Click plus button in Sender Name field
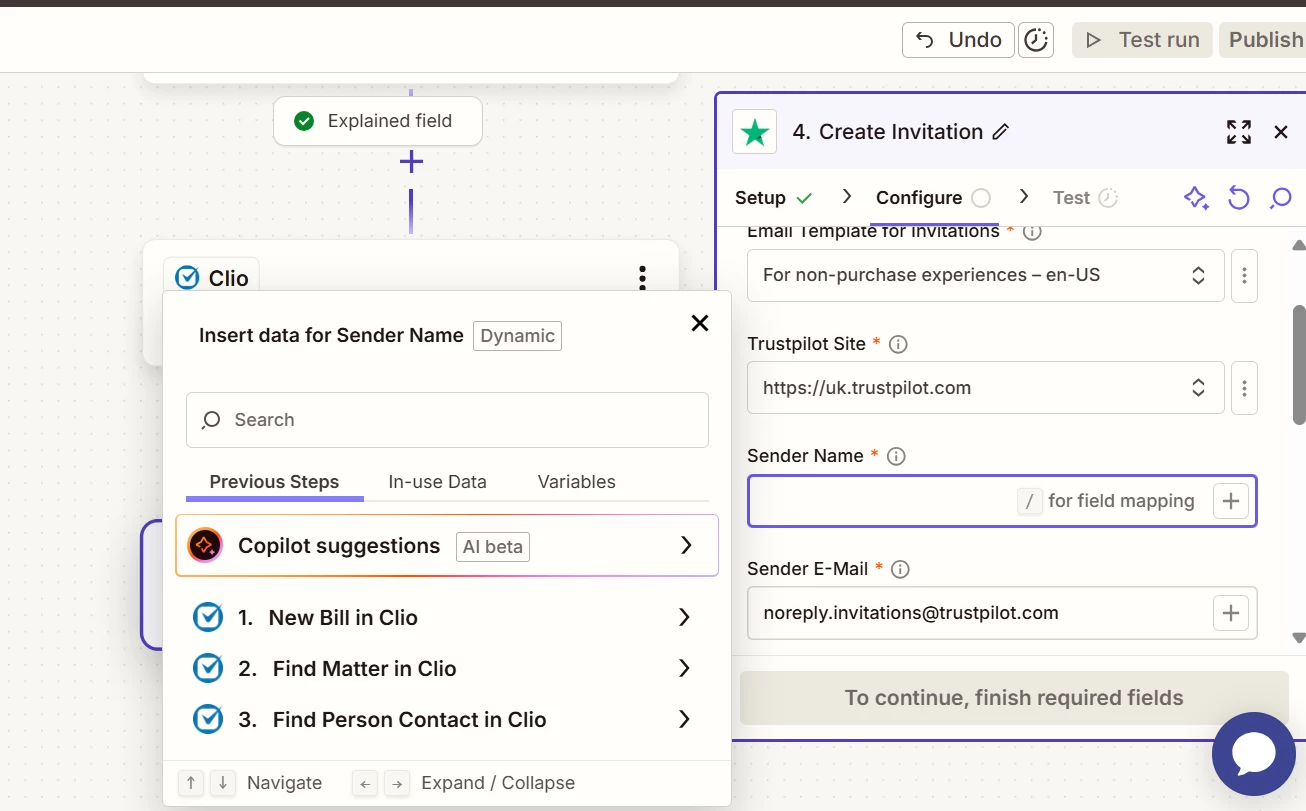 (x=1231, y=501)
